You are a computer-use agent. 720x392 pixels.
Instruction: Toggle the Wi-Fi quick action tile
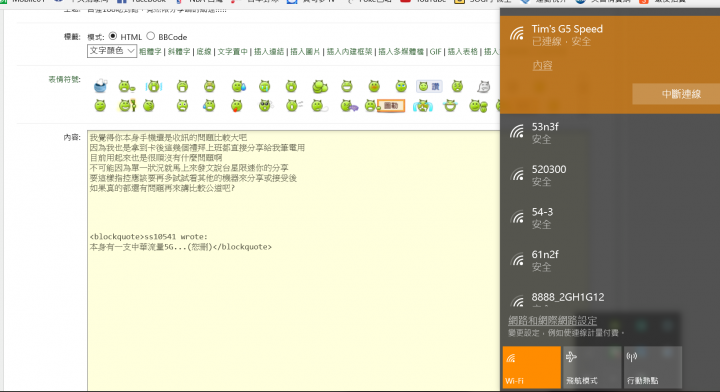tap(532, 367)
